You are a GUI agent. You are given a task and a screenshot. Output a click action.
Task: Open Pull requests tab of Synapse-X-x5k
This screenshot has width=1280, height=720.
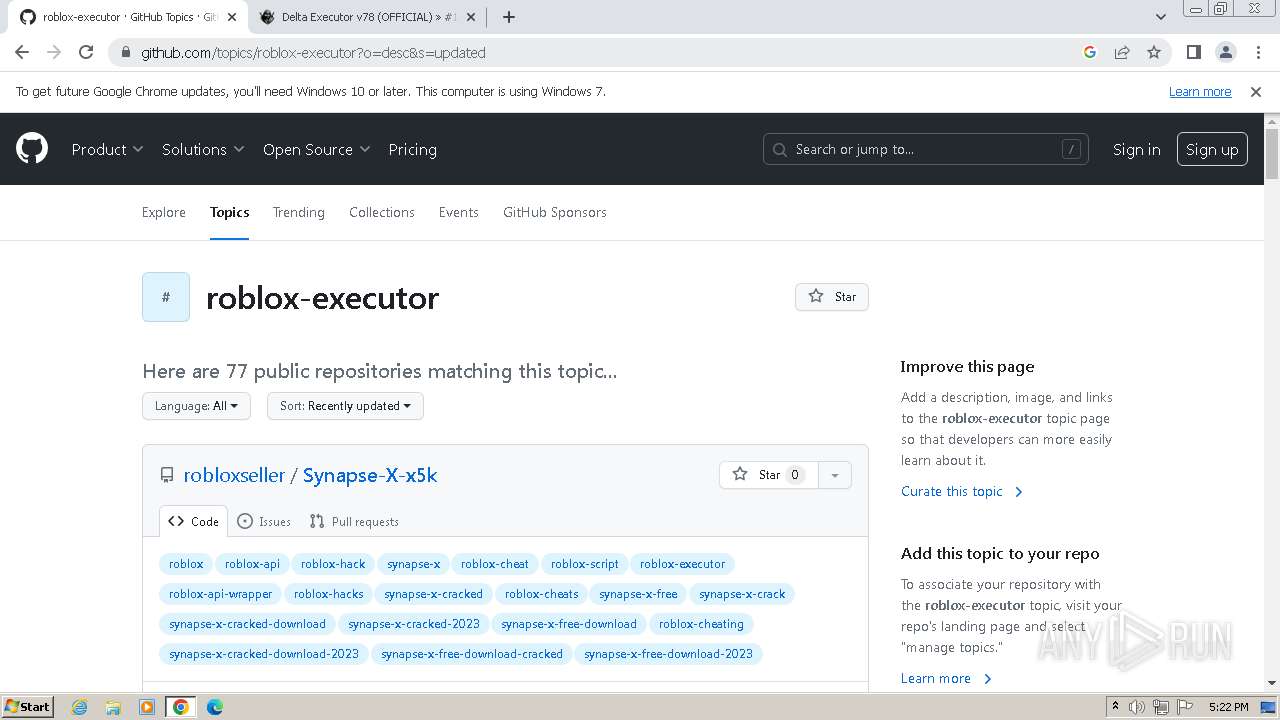354,521
